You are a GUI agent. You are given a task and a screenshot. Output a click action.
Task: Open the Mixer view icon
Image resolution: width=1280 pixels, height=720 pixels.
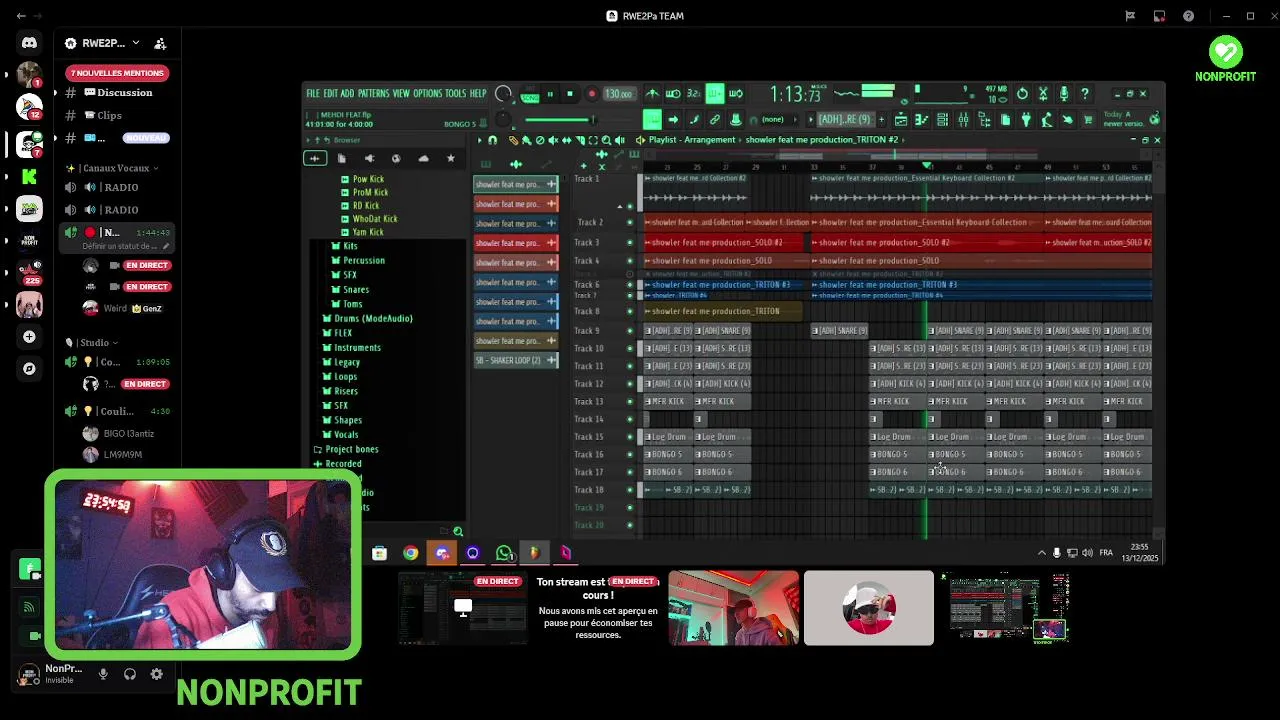pos(963,120)
